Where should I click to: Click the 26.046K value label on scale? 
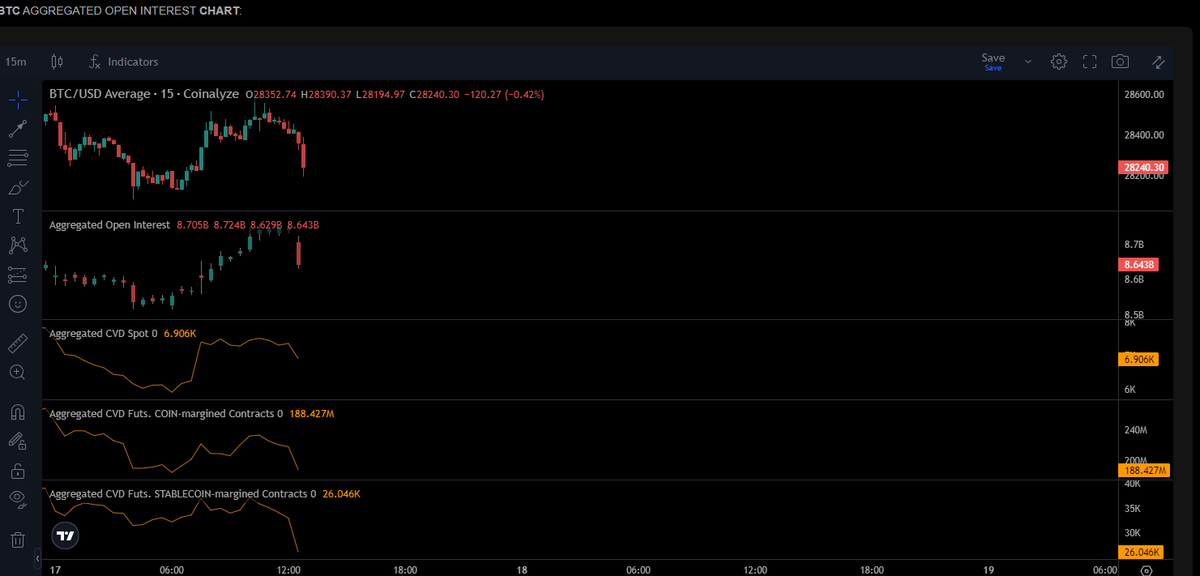coord(1142,552)
